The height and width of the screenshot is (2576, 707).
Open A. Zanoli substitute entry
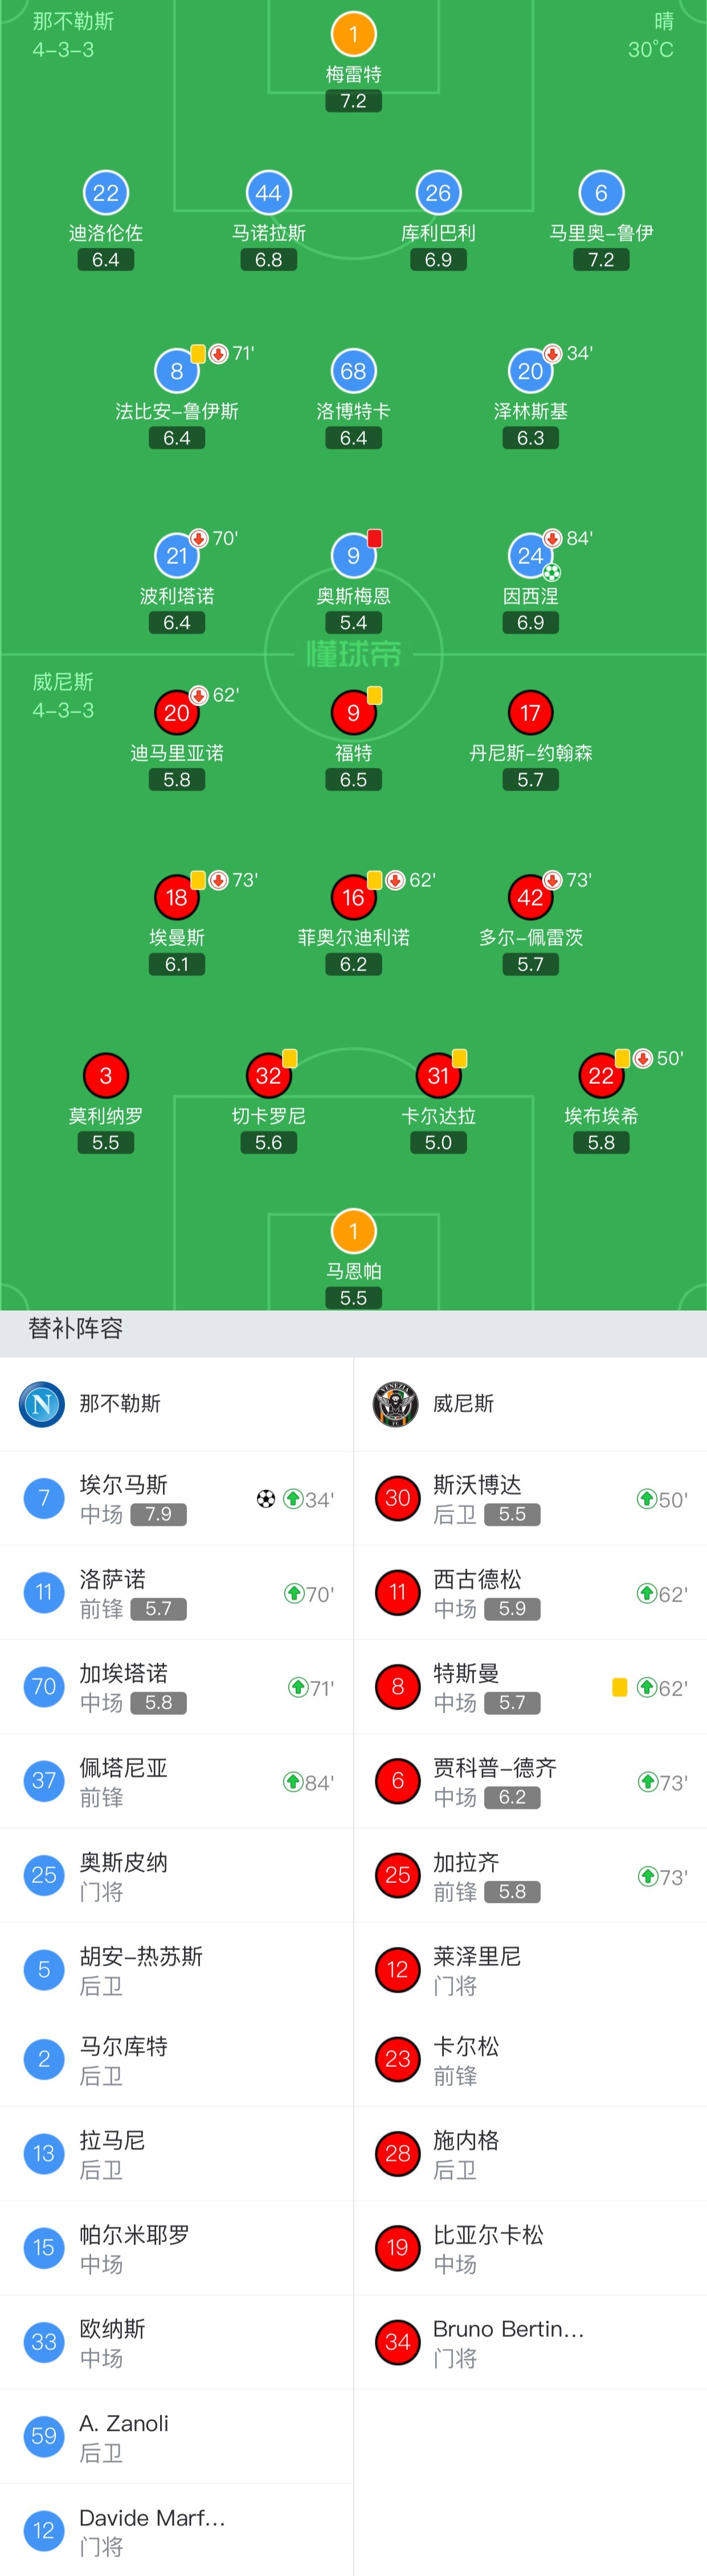(x=176, y=2437)
